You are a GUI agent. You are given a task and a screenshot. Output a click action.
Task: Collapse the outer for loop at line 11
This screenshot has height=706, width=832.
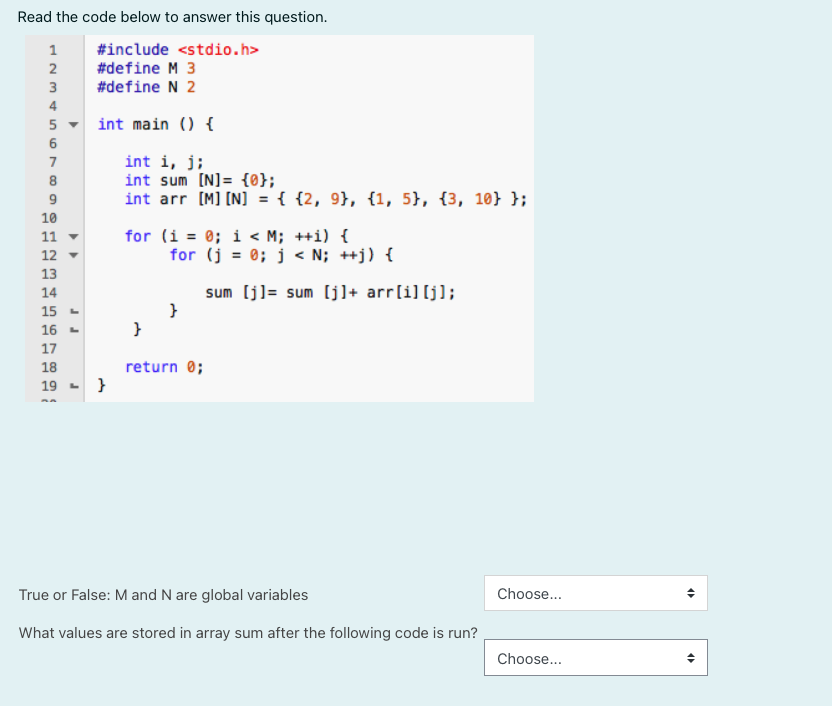click(72, 236)
